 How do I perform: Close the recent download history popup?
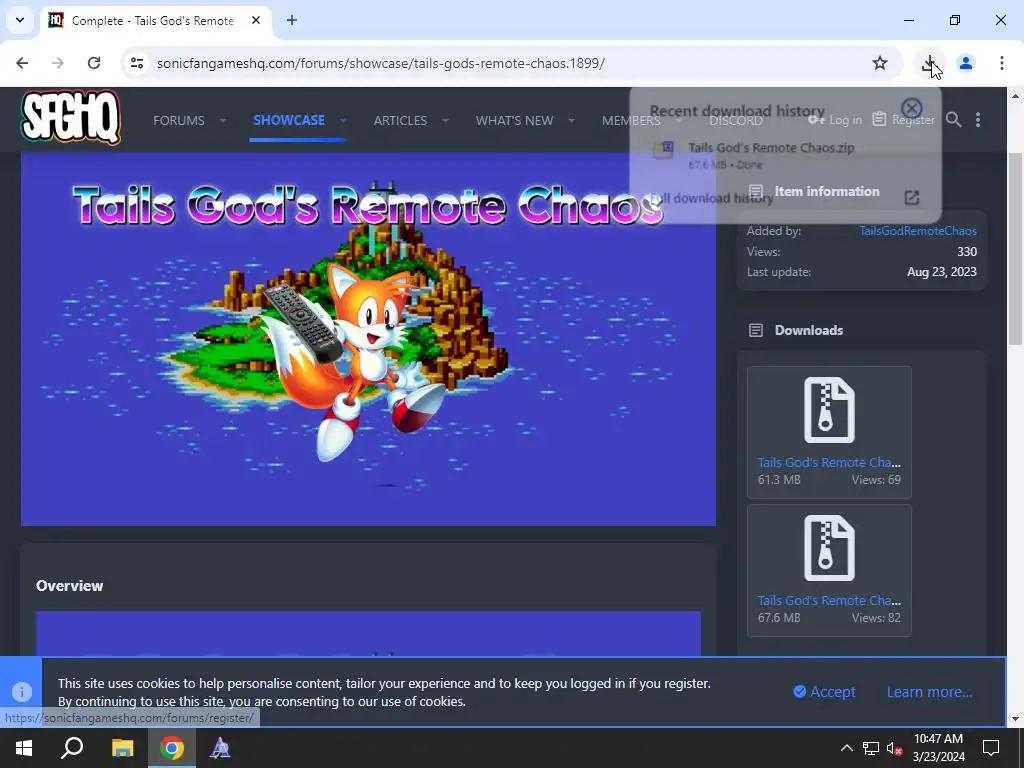pyautogui.click(x=911, y=108)
